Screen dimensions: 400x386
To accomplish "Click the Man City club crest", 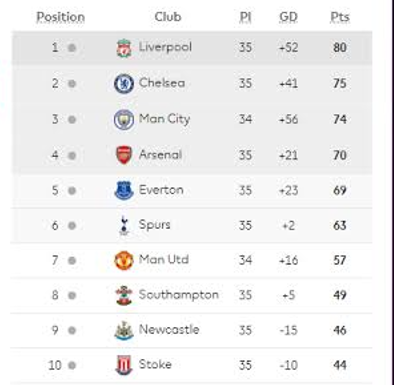I will [124, 119].
